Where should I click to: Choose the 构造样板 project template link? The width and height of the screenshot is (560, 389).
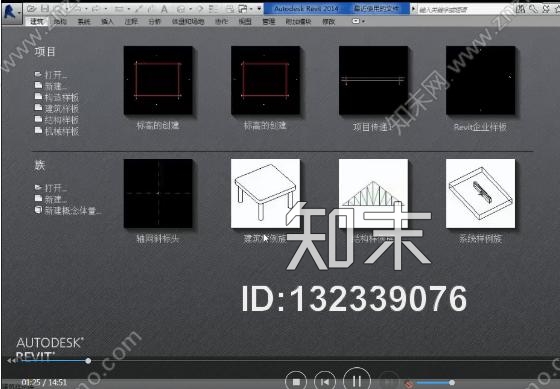pos(57,98)
